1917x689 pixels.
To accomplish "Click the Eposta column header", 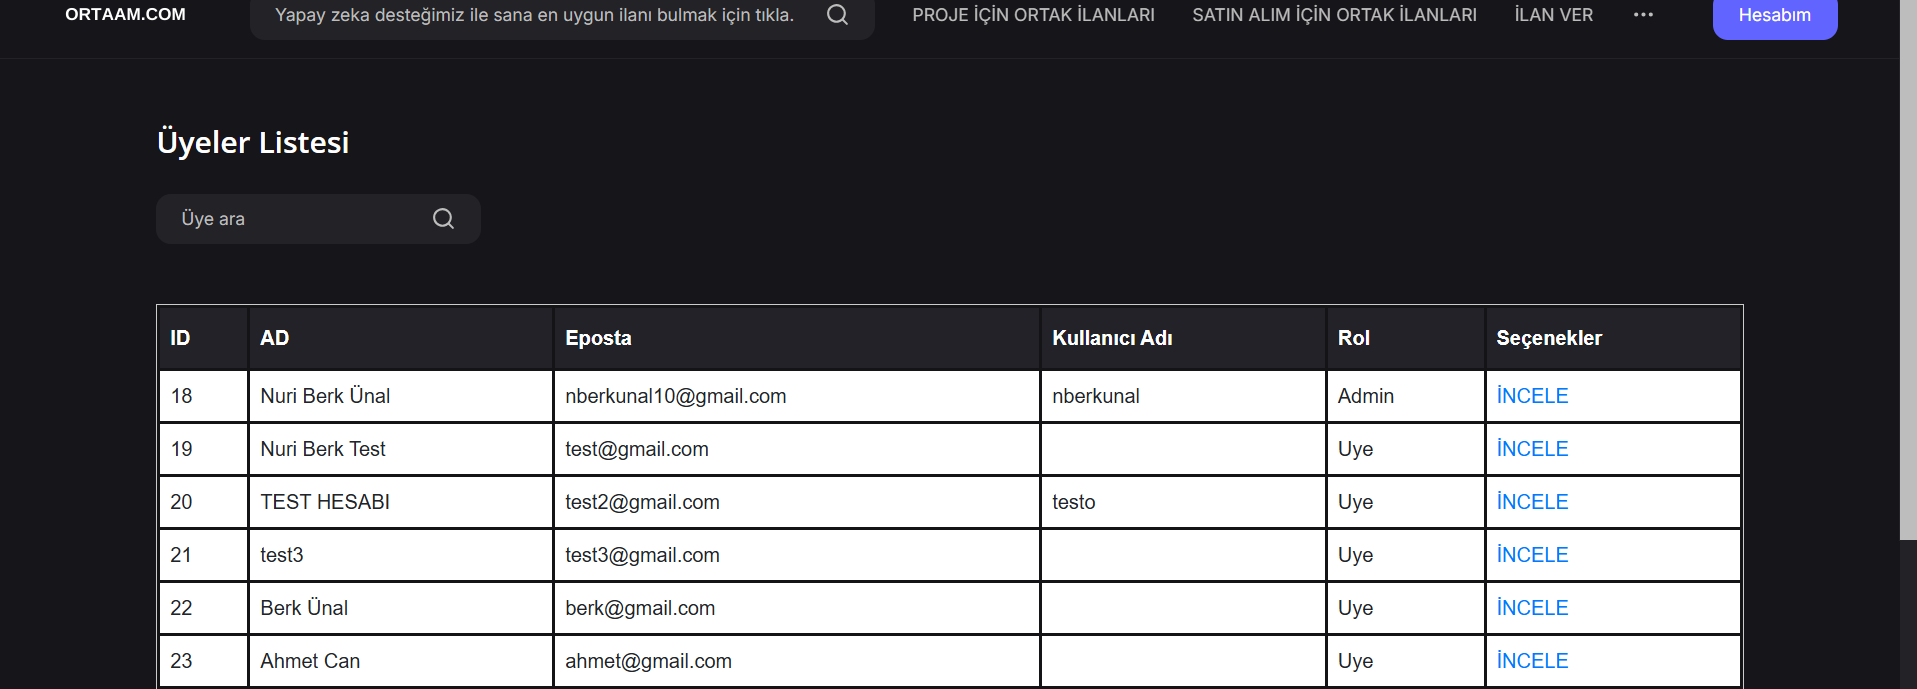I will click(598, 338).
